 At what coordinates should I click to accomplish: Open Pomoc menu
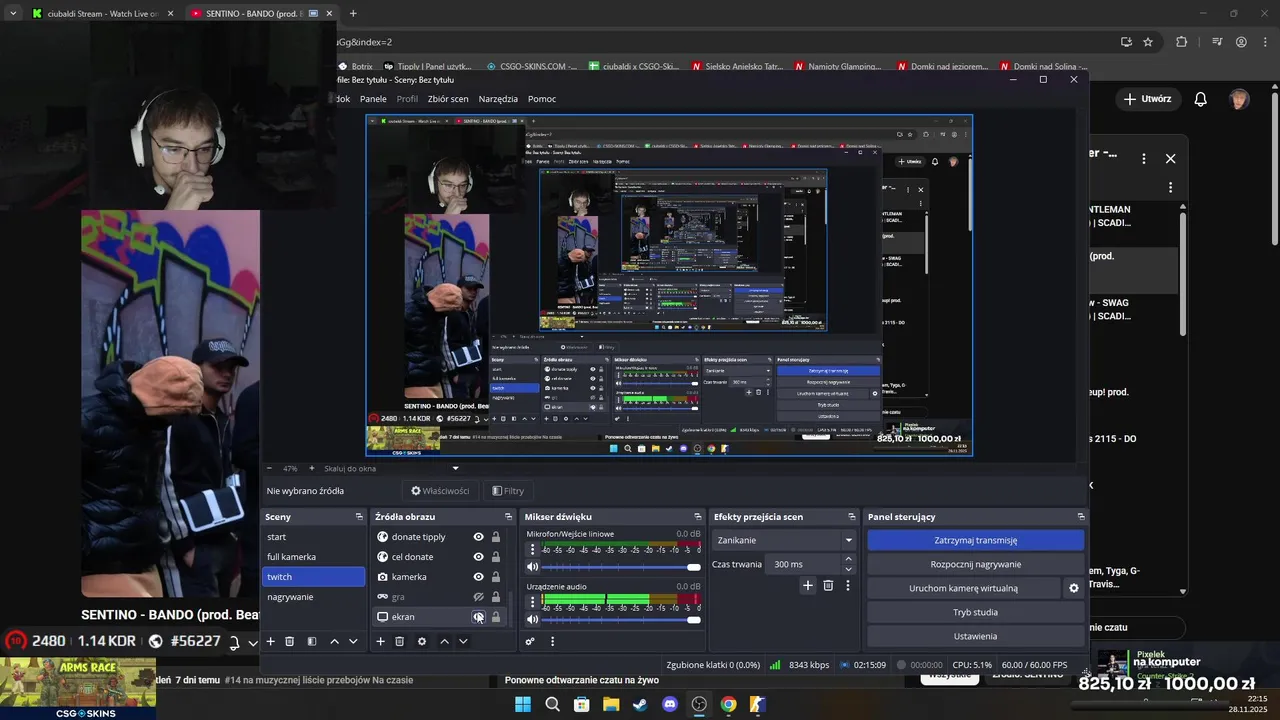(x=542, y=99)
